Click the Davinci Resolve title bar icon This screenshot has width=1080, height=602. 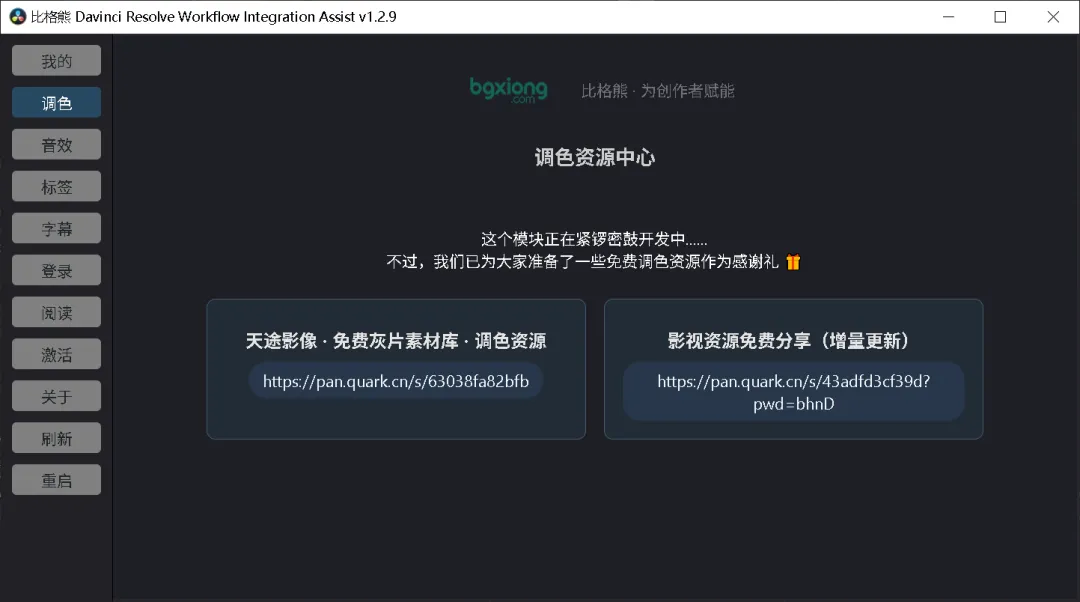pyautogui.click(x=18, y=17)
